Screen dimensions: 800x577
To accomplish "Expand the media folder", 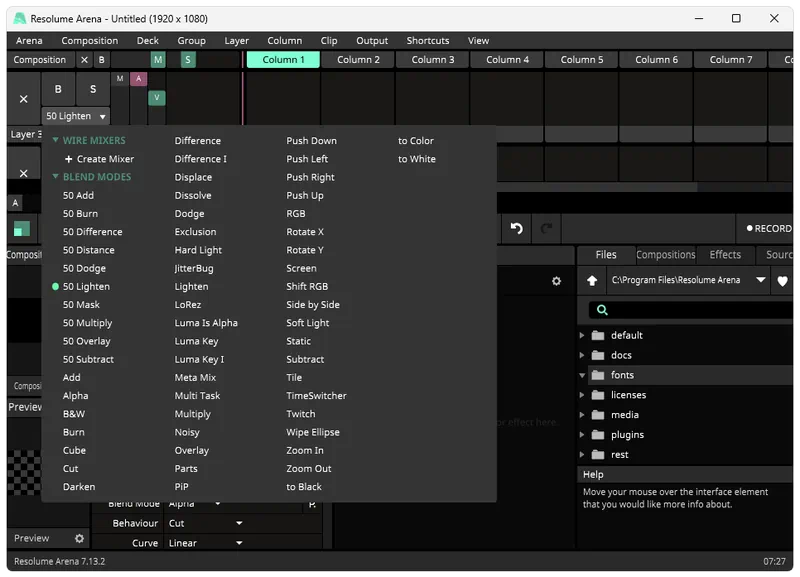I will pyautogui.click(x=582, y=415).
